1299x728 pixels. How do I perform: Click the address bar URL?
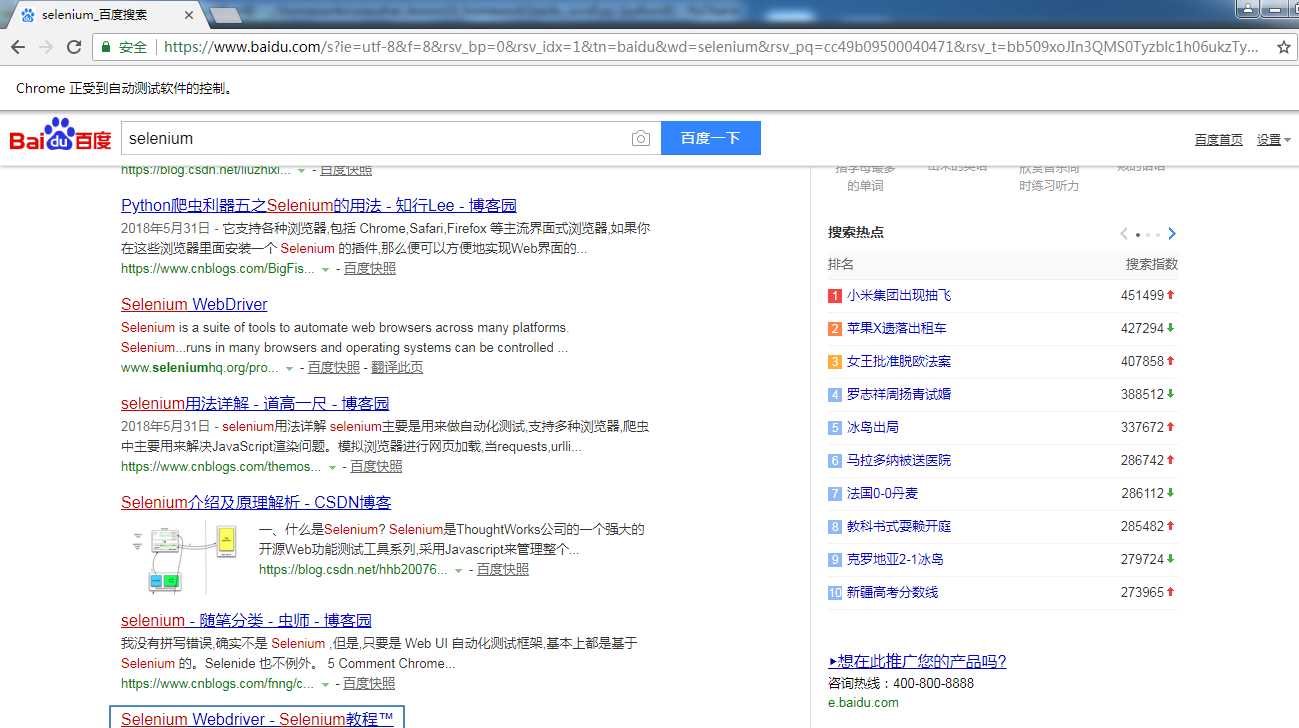(712, 47)
